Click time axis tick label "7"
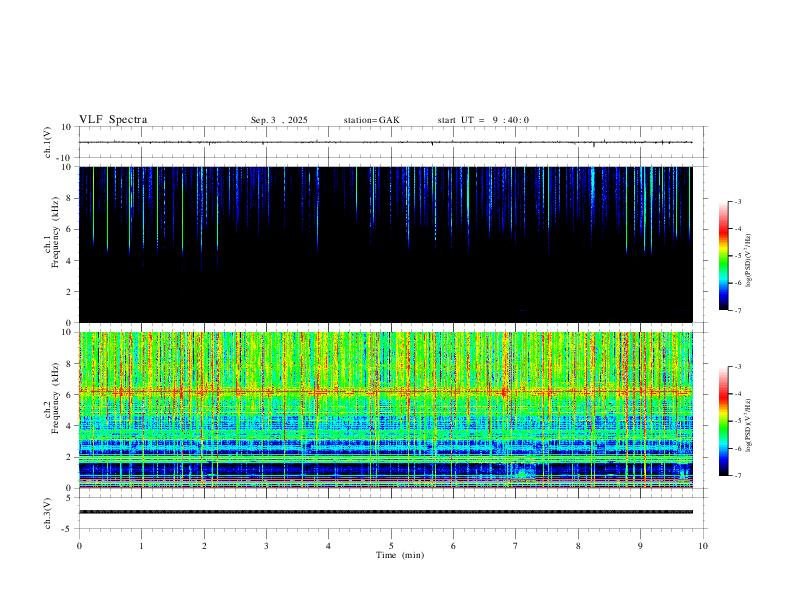792x612 pixels. pos(516,546)
